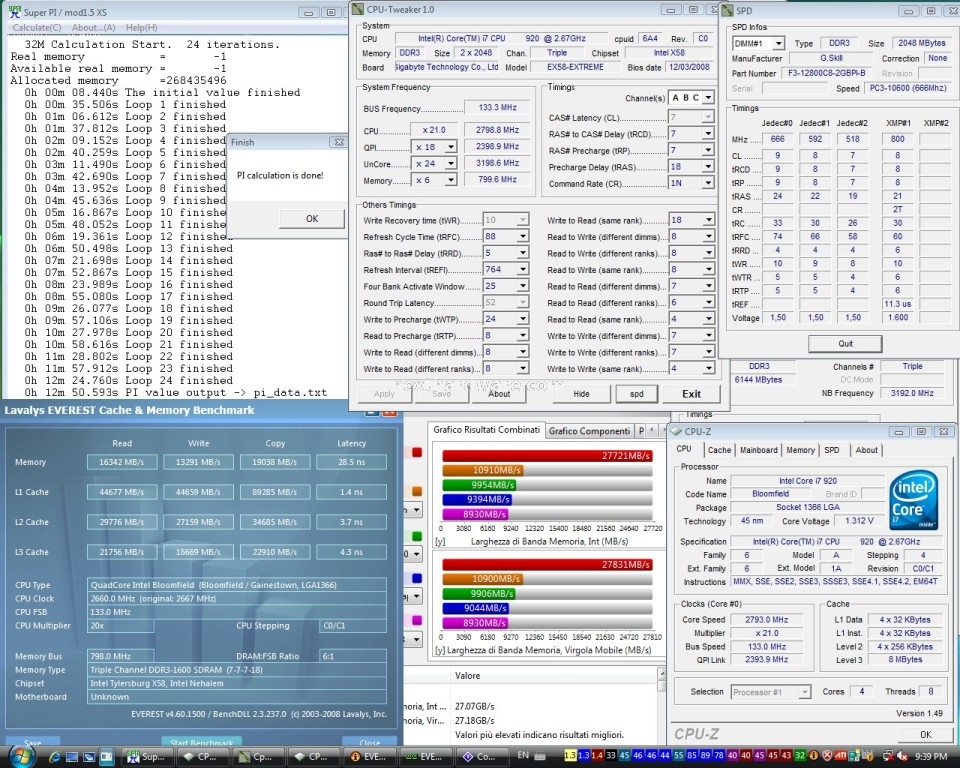
Task: Select the Grafico Componenti tab
Action: coord(589,431)
